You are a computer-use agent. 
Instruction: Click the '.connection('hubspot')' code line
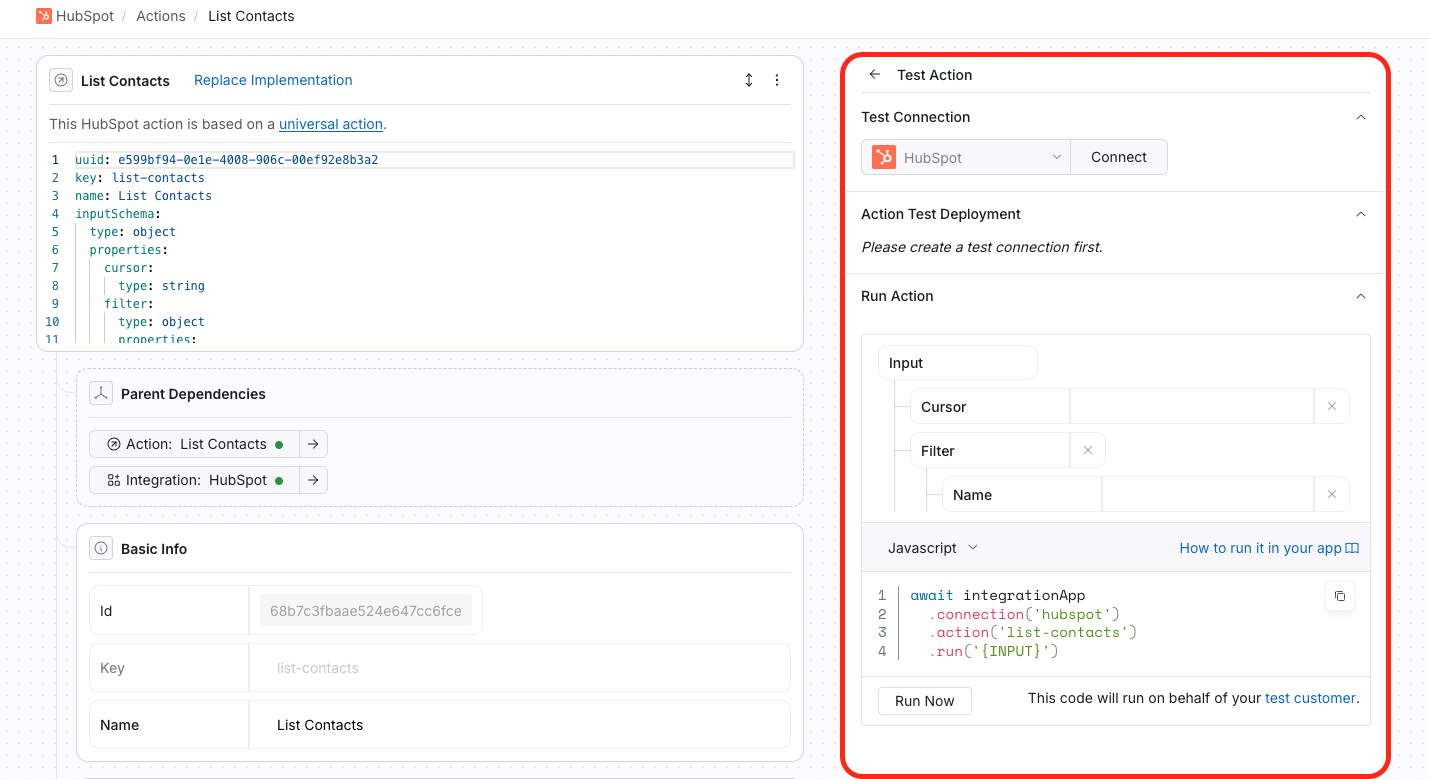(1024, 614)
